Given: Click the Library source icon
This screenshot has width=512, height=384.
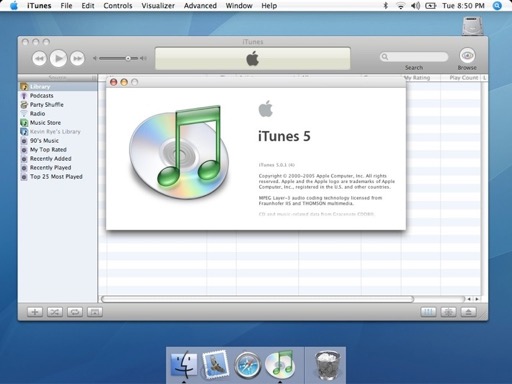Looking at the screenshot, I should [x=24, y=87].
